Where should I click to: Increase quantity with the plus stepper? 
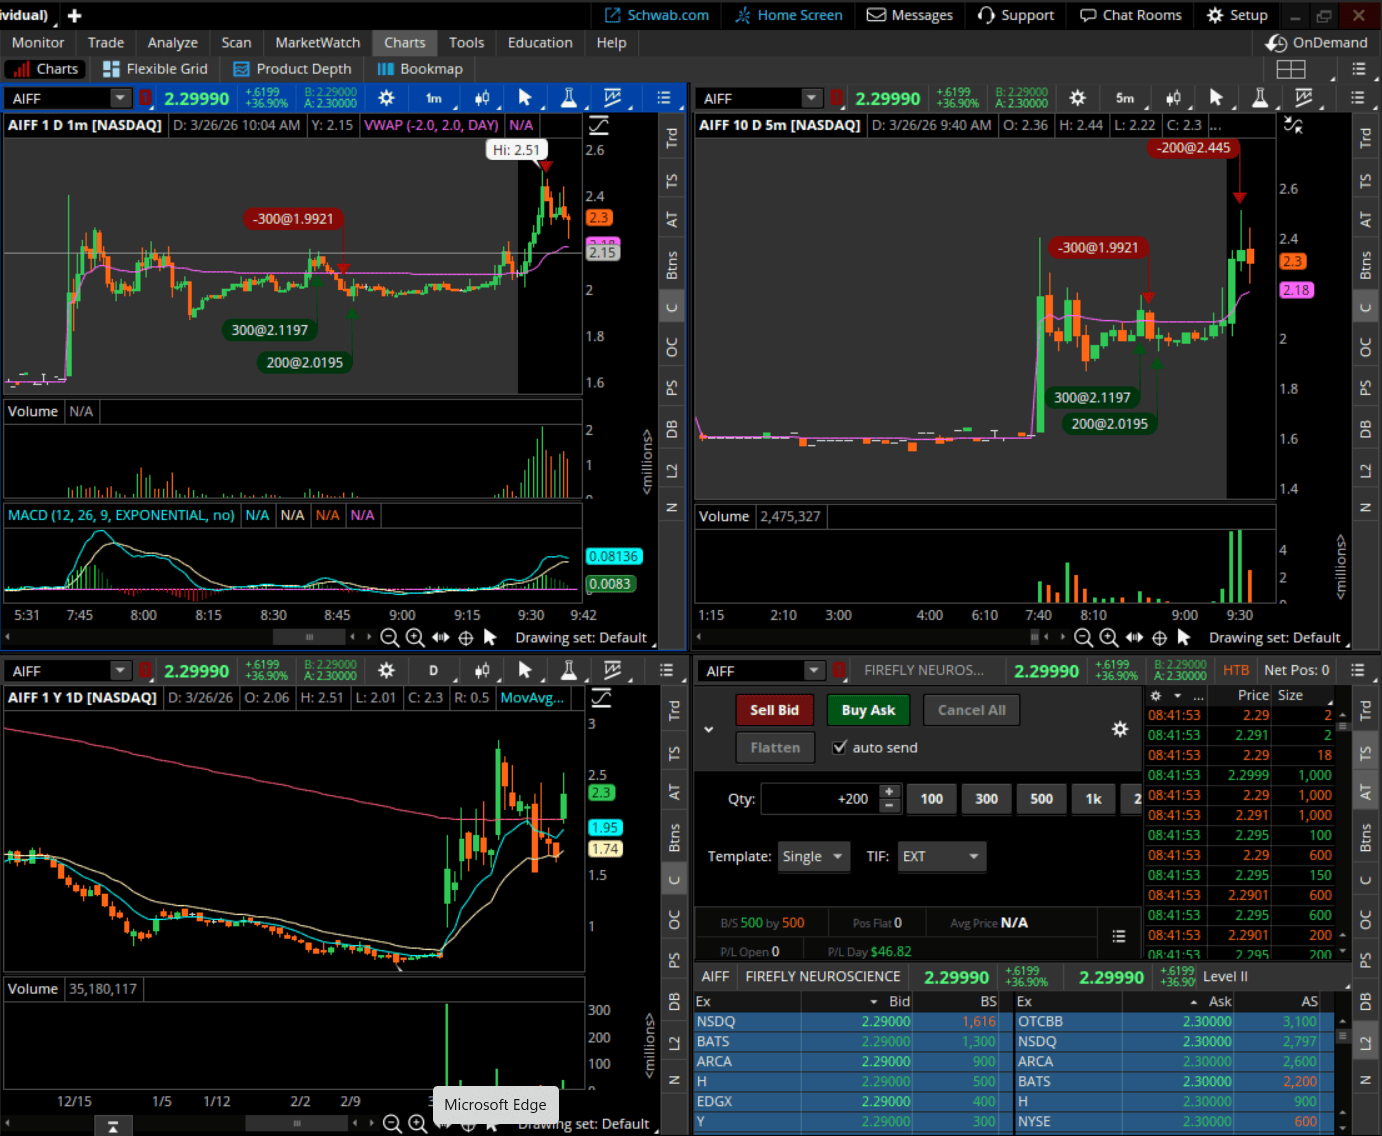pos(889,792)
